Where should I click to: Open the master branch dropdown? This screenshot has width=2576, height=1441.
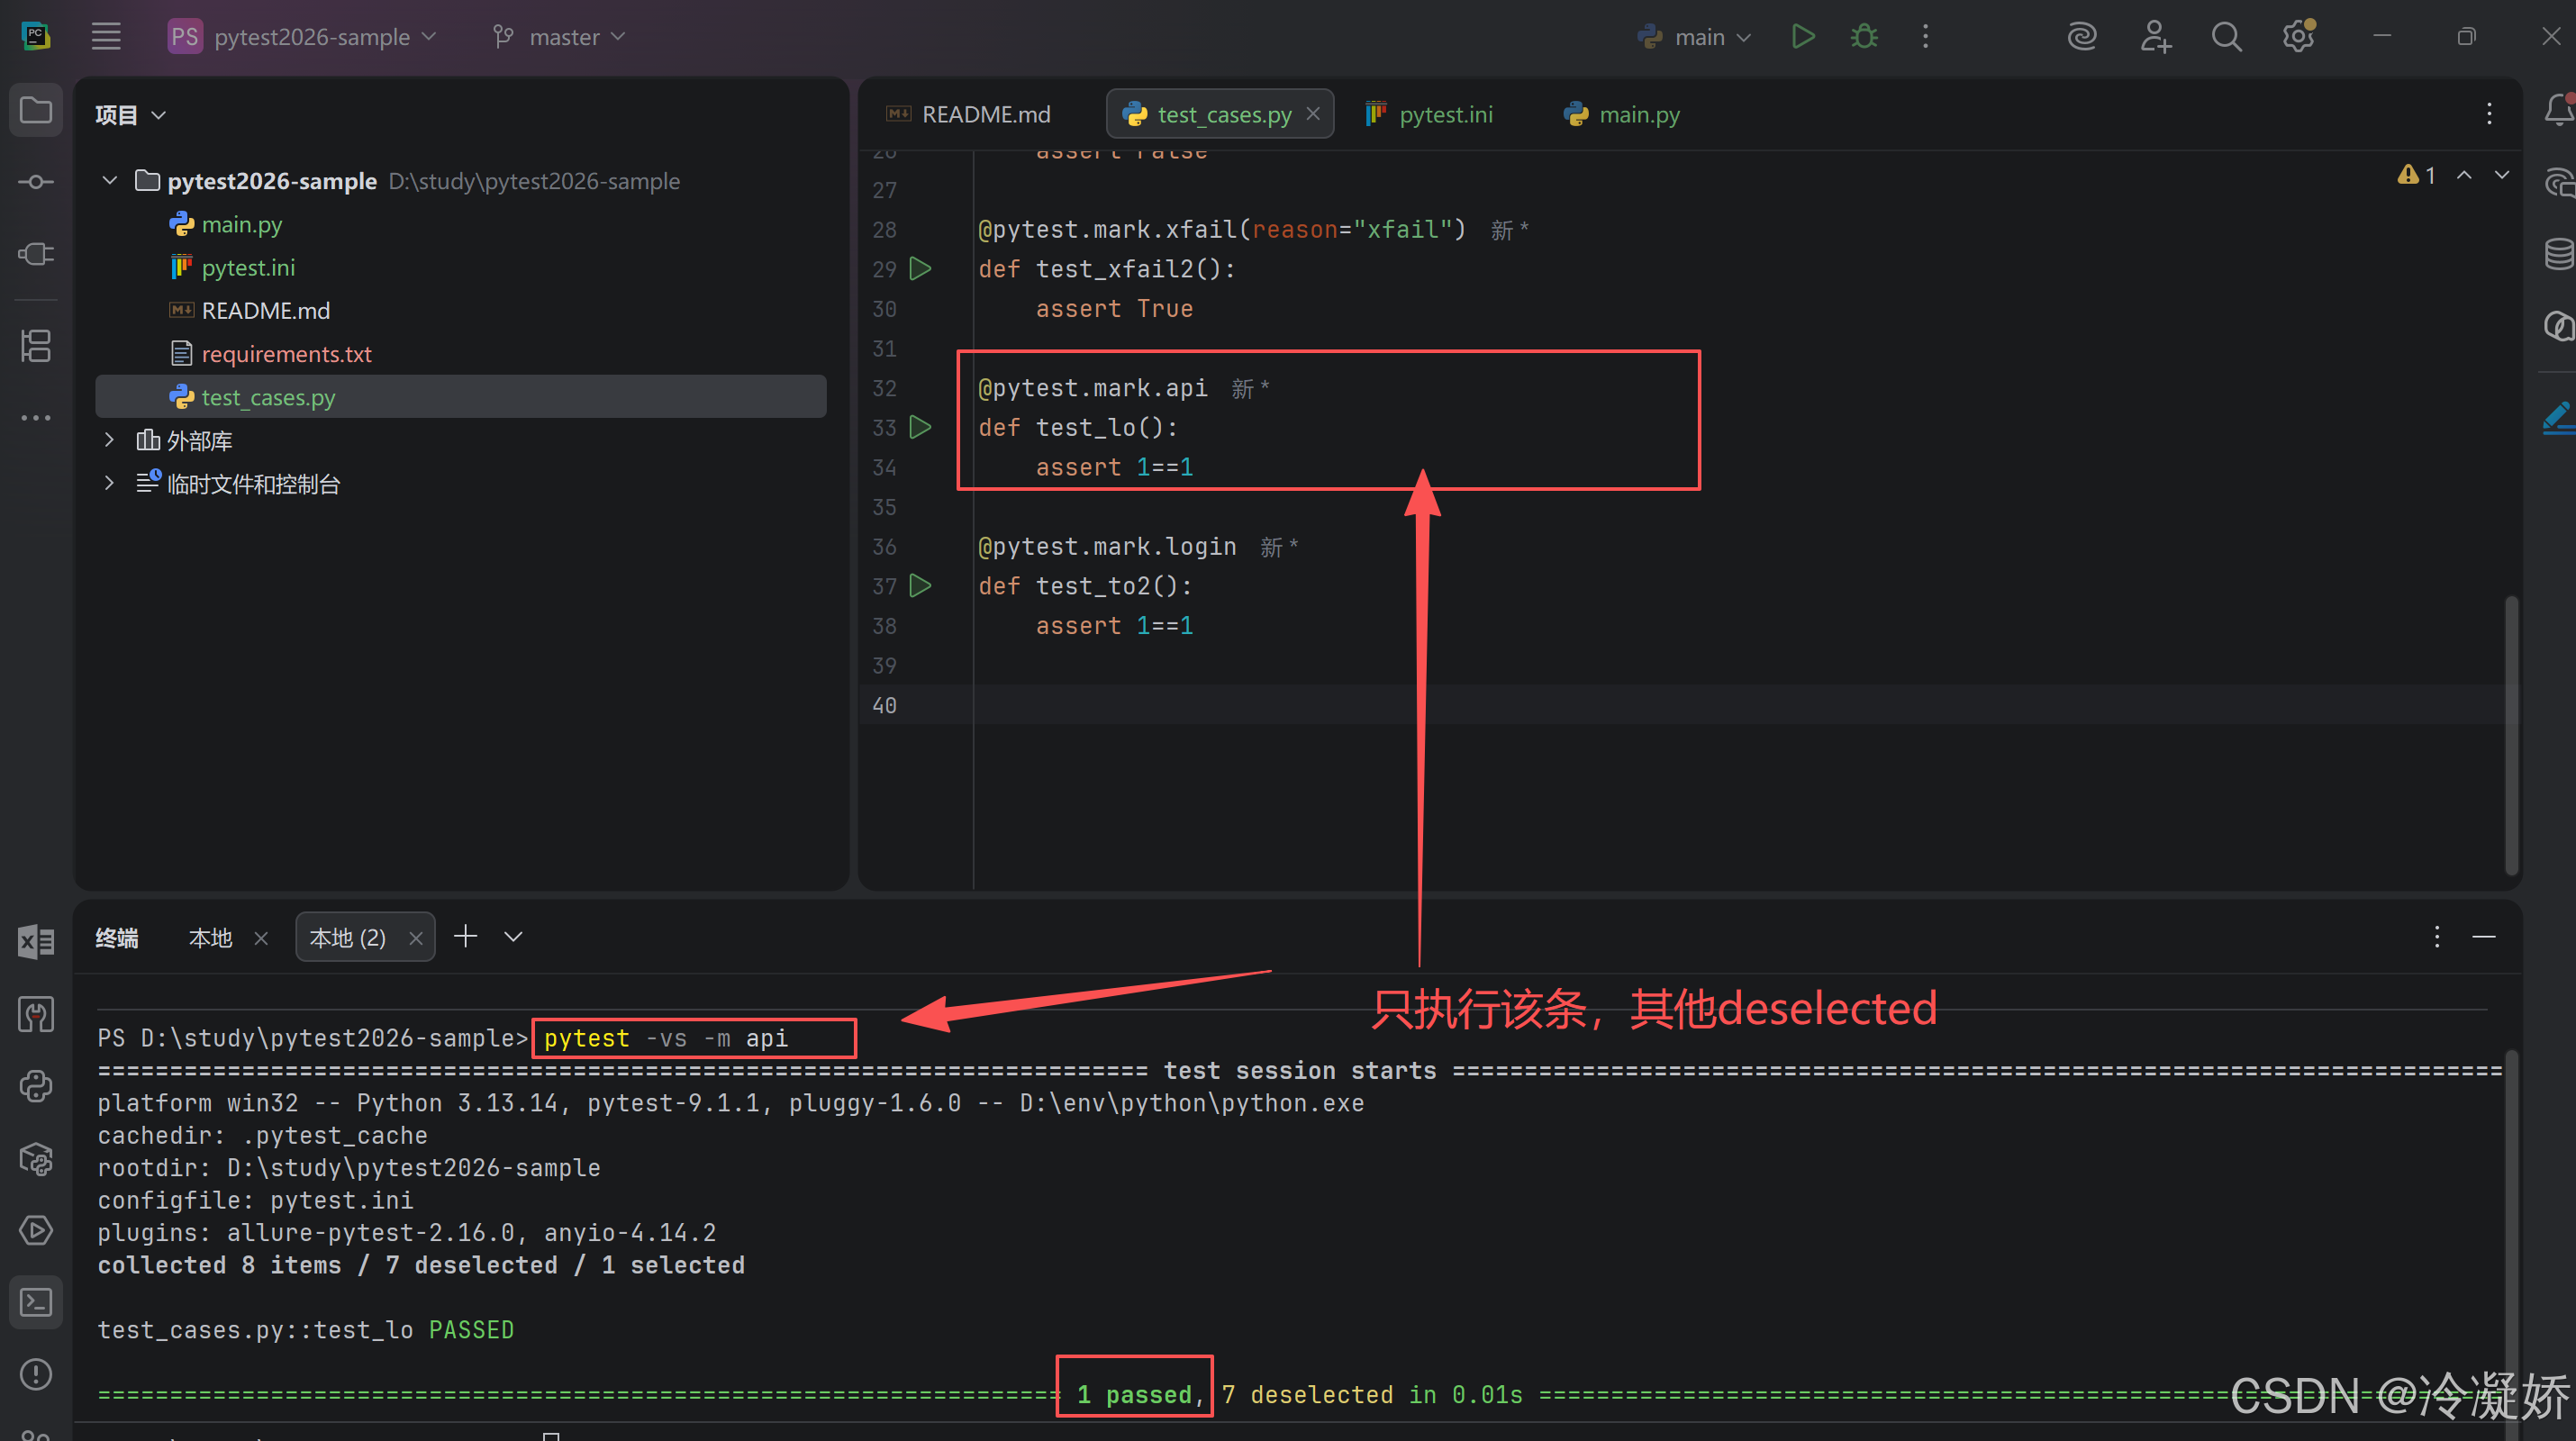tap(559, 37)
